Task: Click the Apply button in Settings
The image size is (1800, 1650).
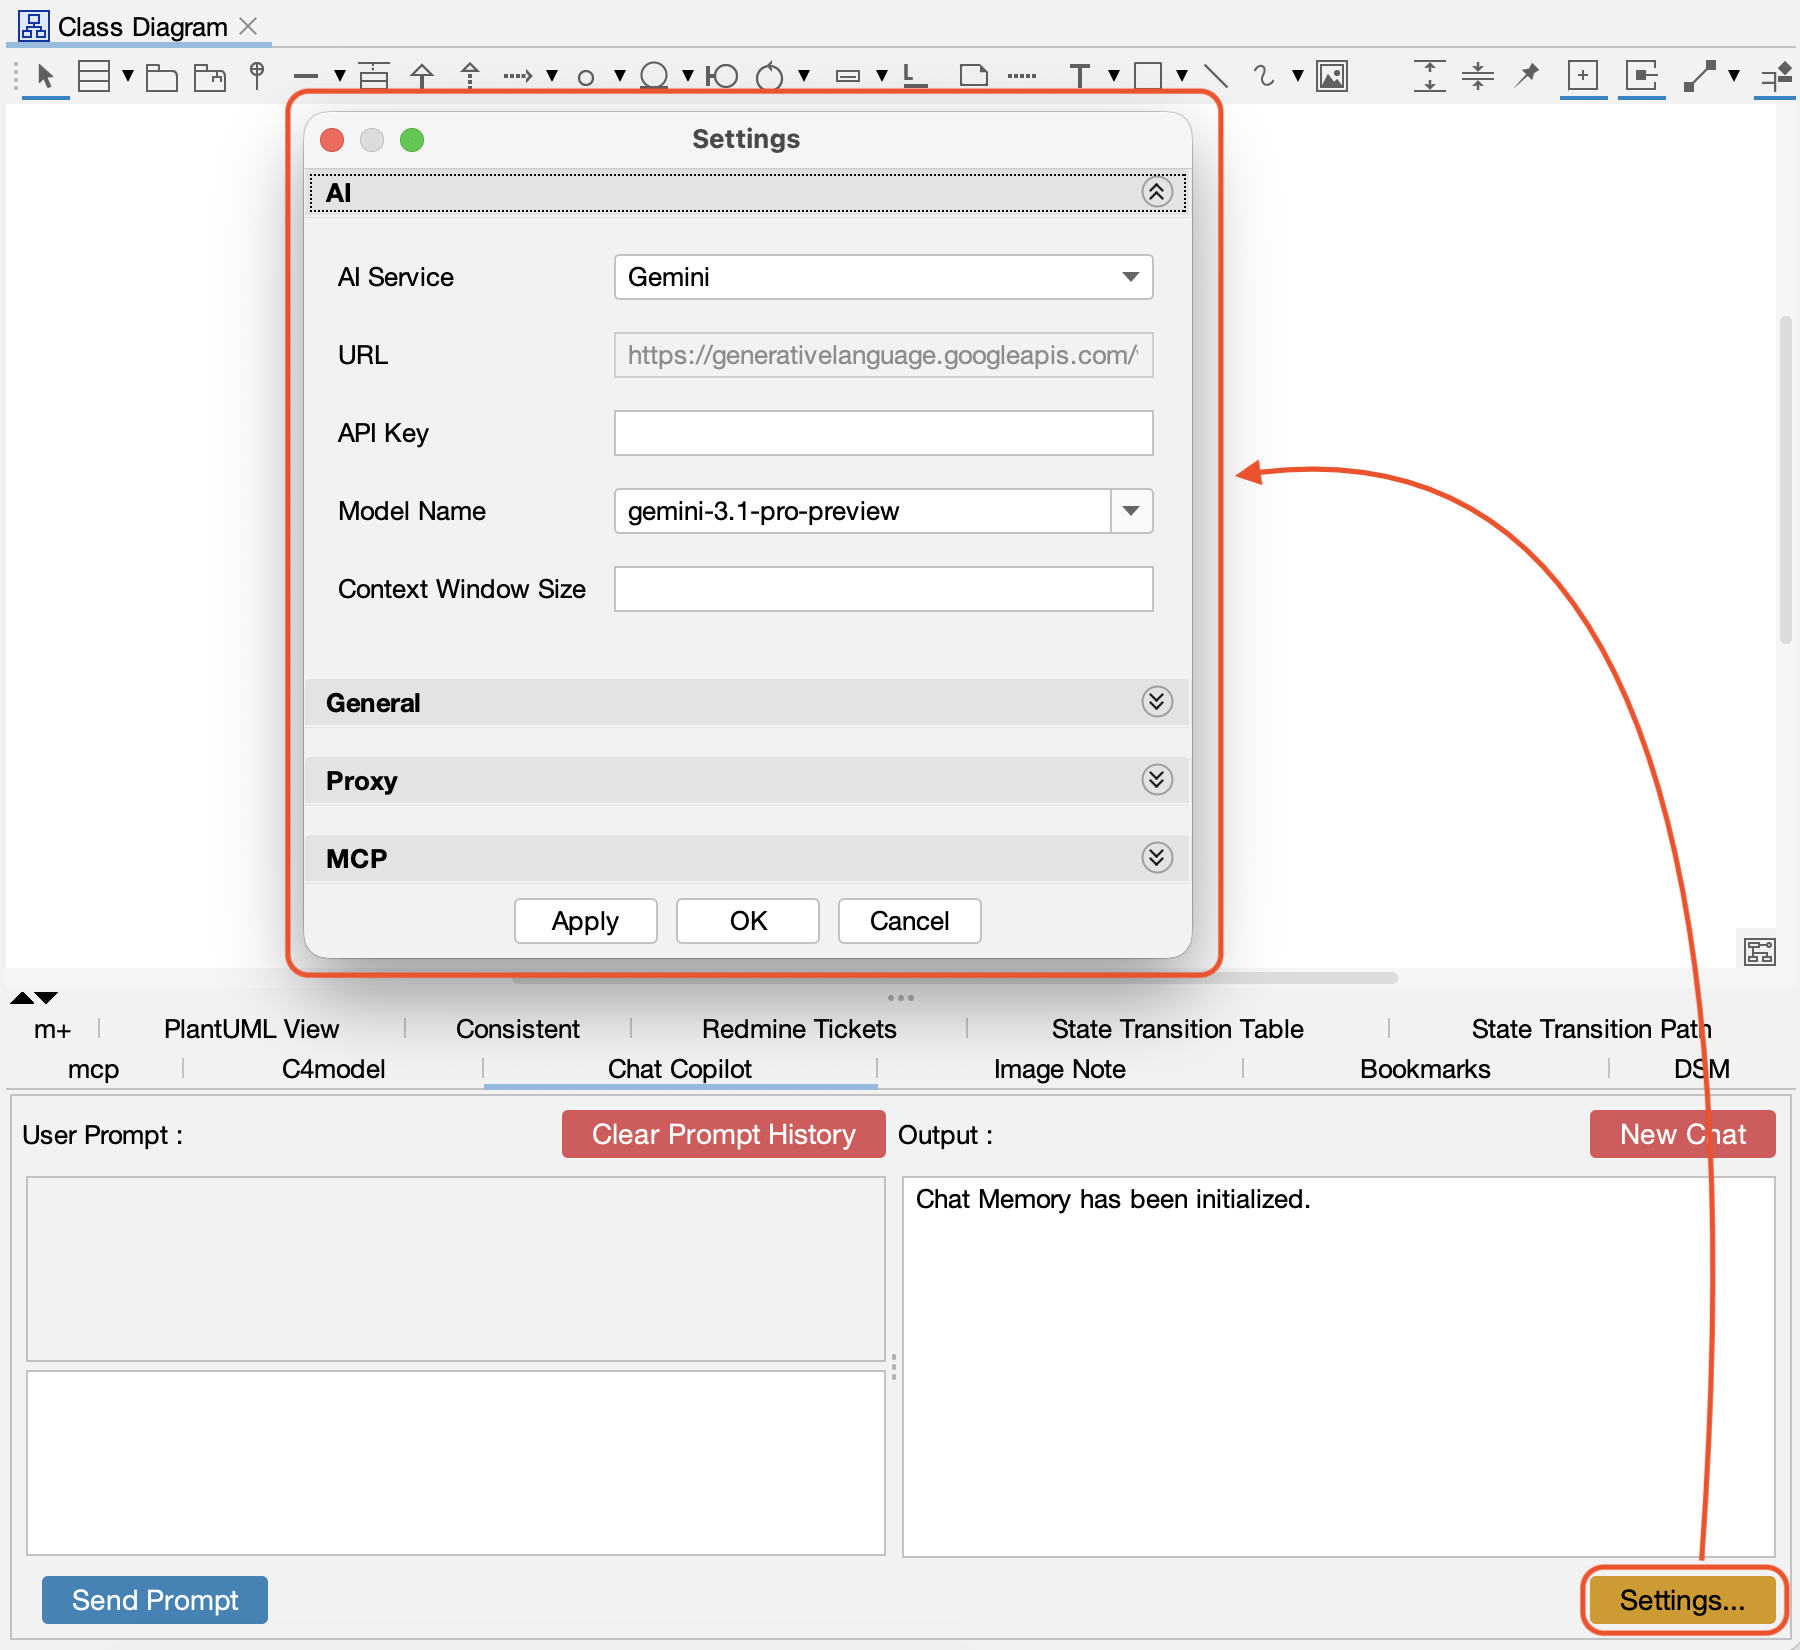Action: 585,921
